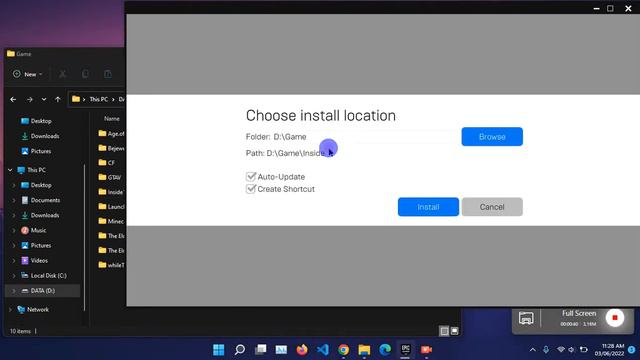Viewport: 640px width, 360px height.
Task: Expand Music under This PC
Action: (14, 231)
